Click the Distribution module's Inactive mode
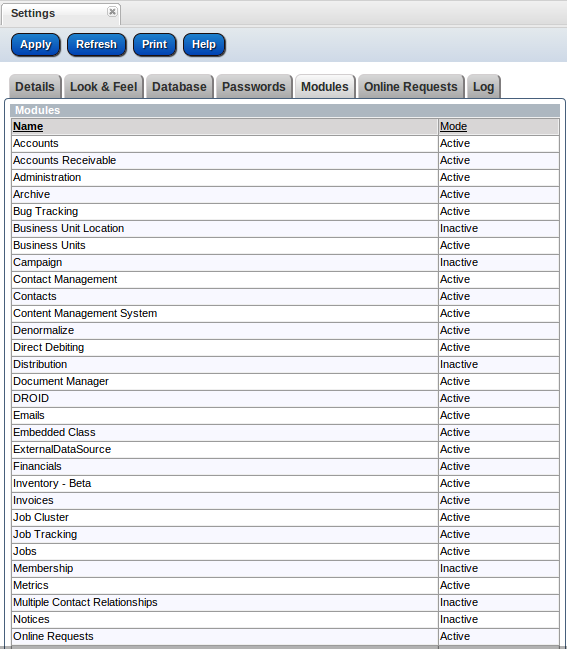This screenshot has width=567, height=649. (x=459, y=364)
